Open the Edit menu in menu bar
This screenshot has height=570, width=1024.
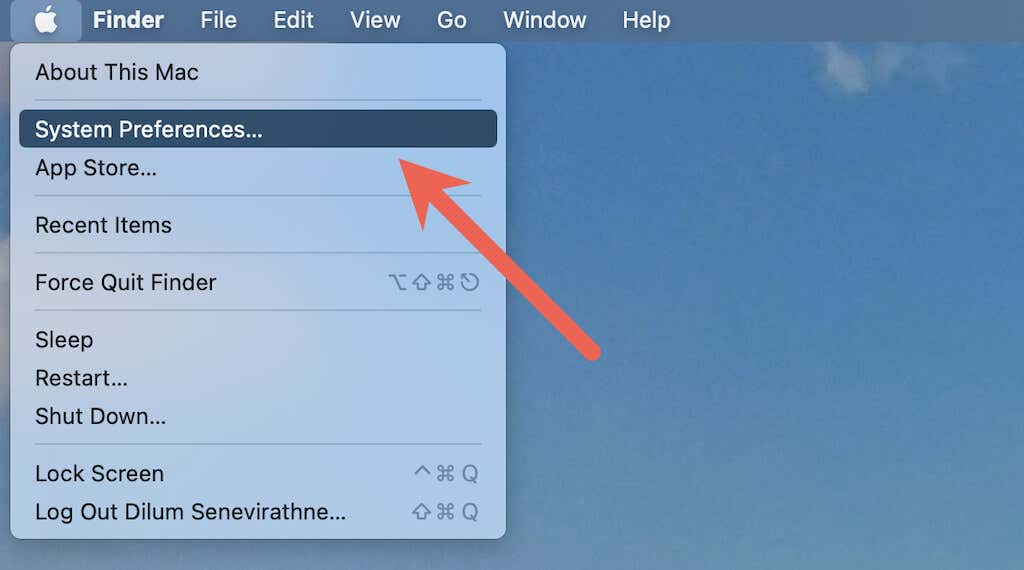click(293, 20)
